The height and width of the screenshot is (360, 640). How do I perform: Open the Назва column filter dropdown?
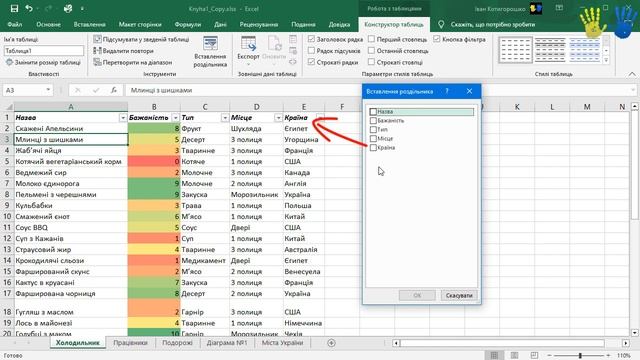point(123,118)
